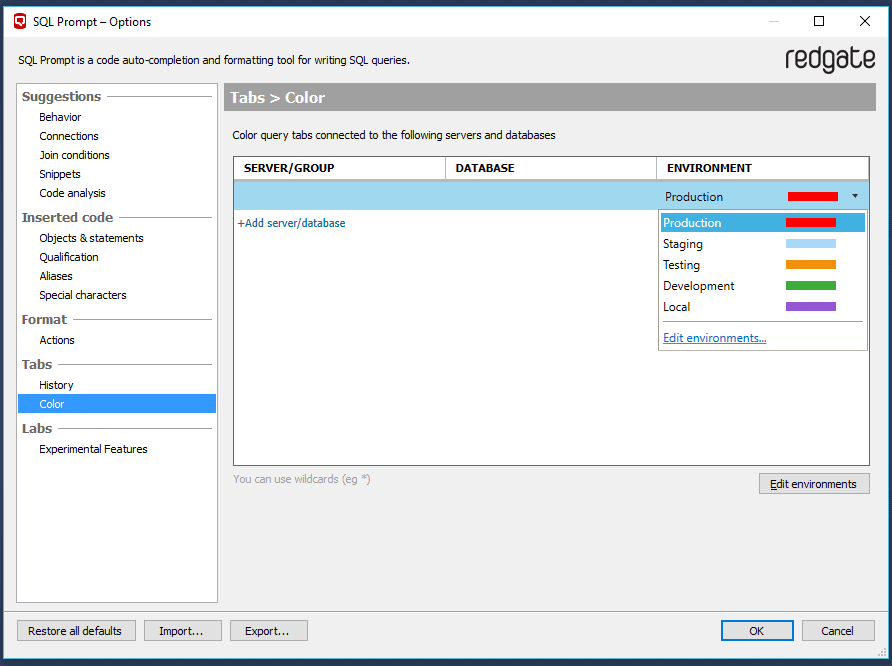Image resolution: width=892 pixels, height=666 pixels.
Task: Select Experimental Features under Labs
Action: (x=93, y=449)
